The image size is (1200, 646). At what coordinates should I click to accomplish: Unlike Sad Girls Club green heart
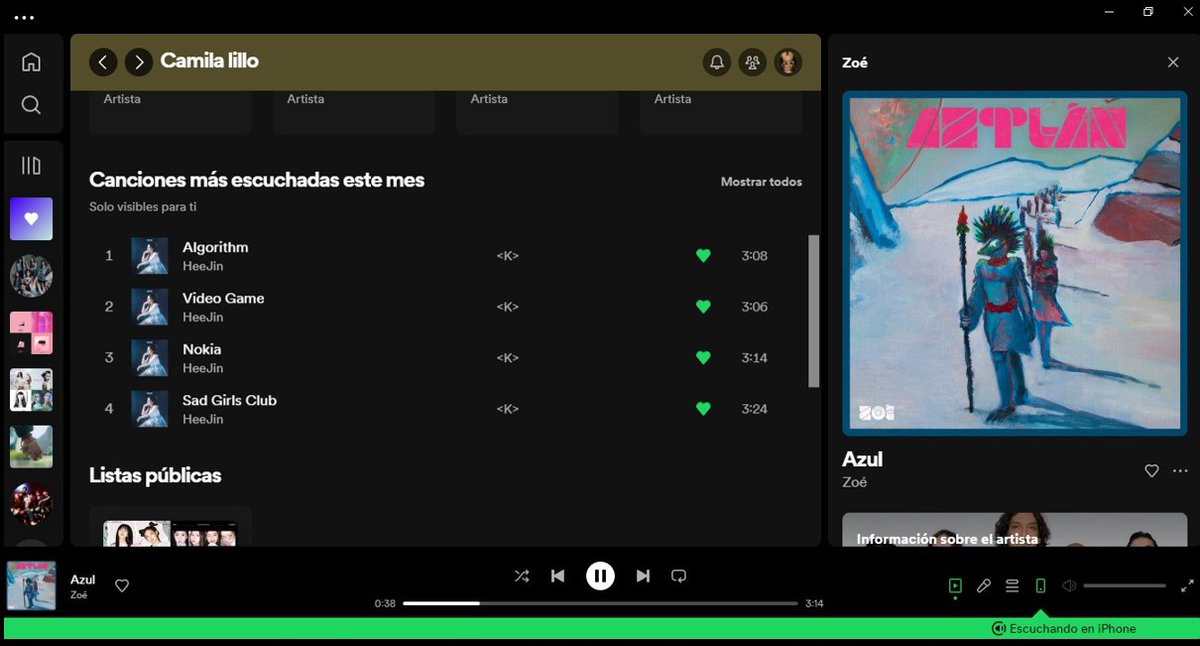(703, 409)
